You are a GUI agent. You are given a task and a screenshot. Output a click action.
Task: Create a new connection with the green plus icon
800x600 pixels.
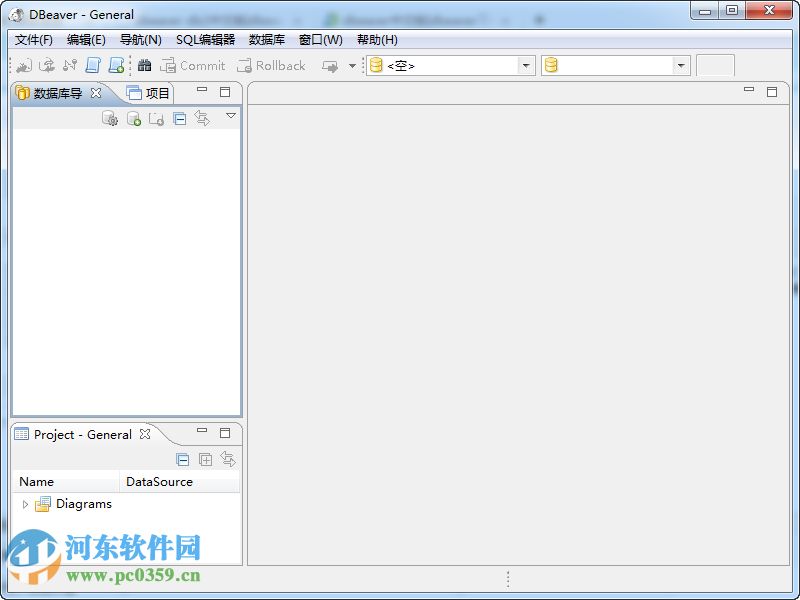pyautogui.click(x=133, y=117)
